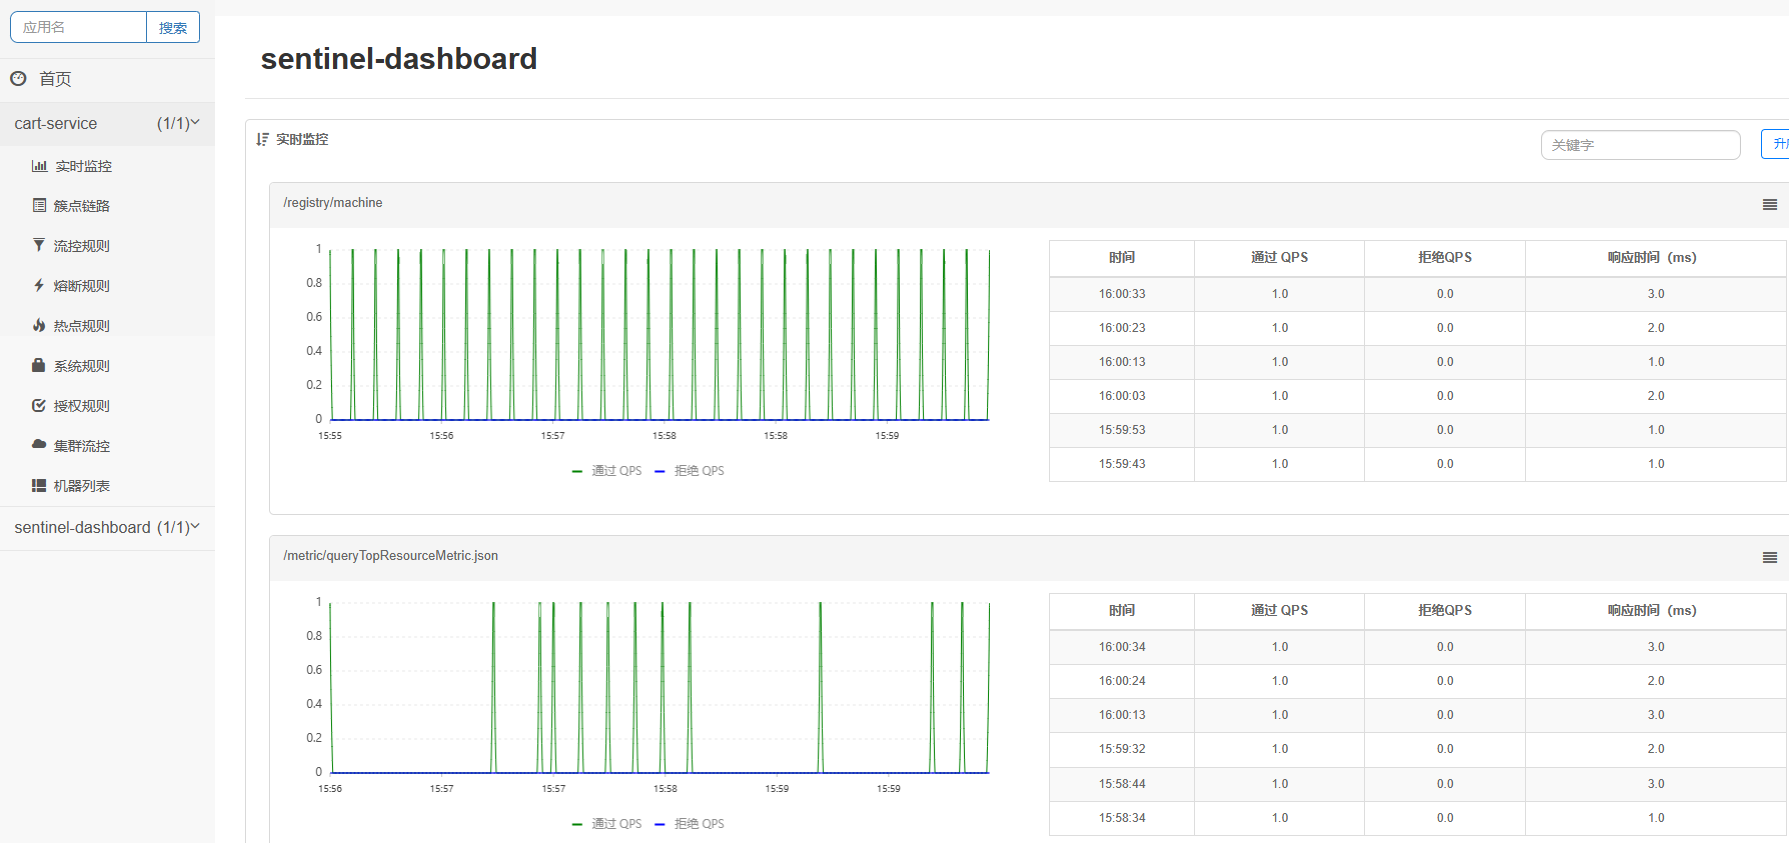Toggle 通过 QPS legend in /registry/machine chart
The width and height of the screenshot is (1789, 843).
point(607,471)
